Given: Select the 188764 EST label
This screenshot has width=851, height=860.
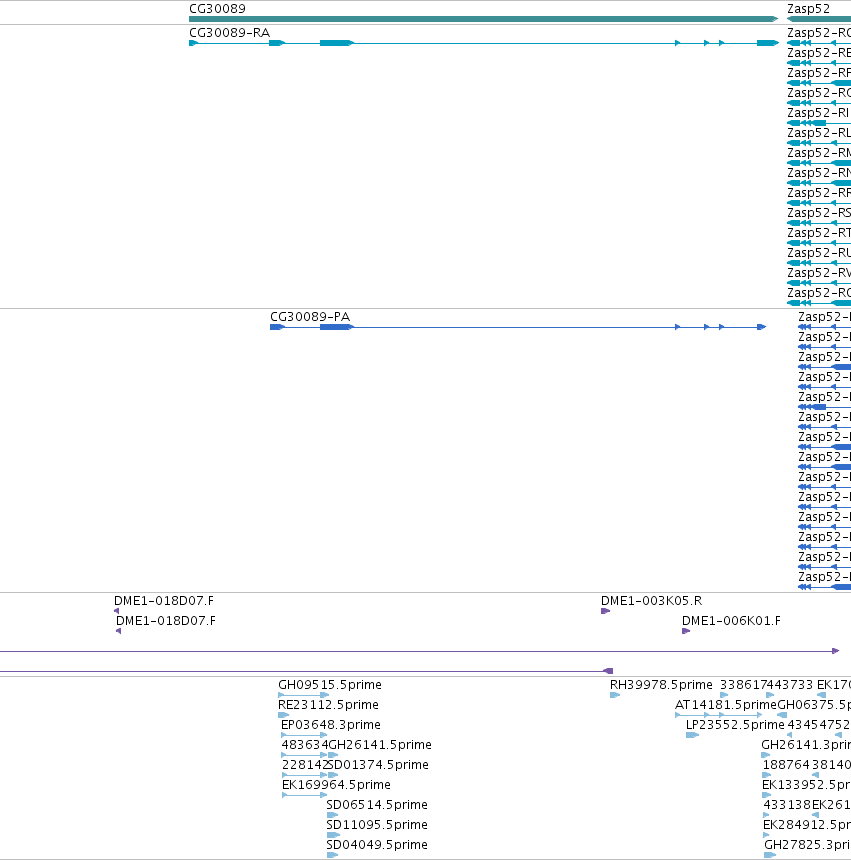Looking at the screenshot, I should pyautogui.click(x=786, y=765).
